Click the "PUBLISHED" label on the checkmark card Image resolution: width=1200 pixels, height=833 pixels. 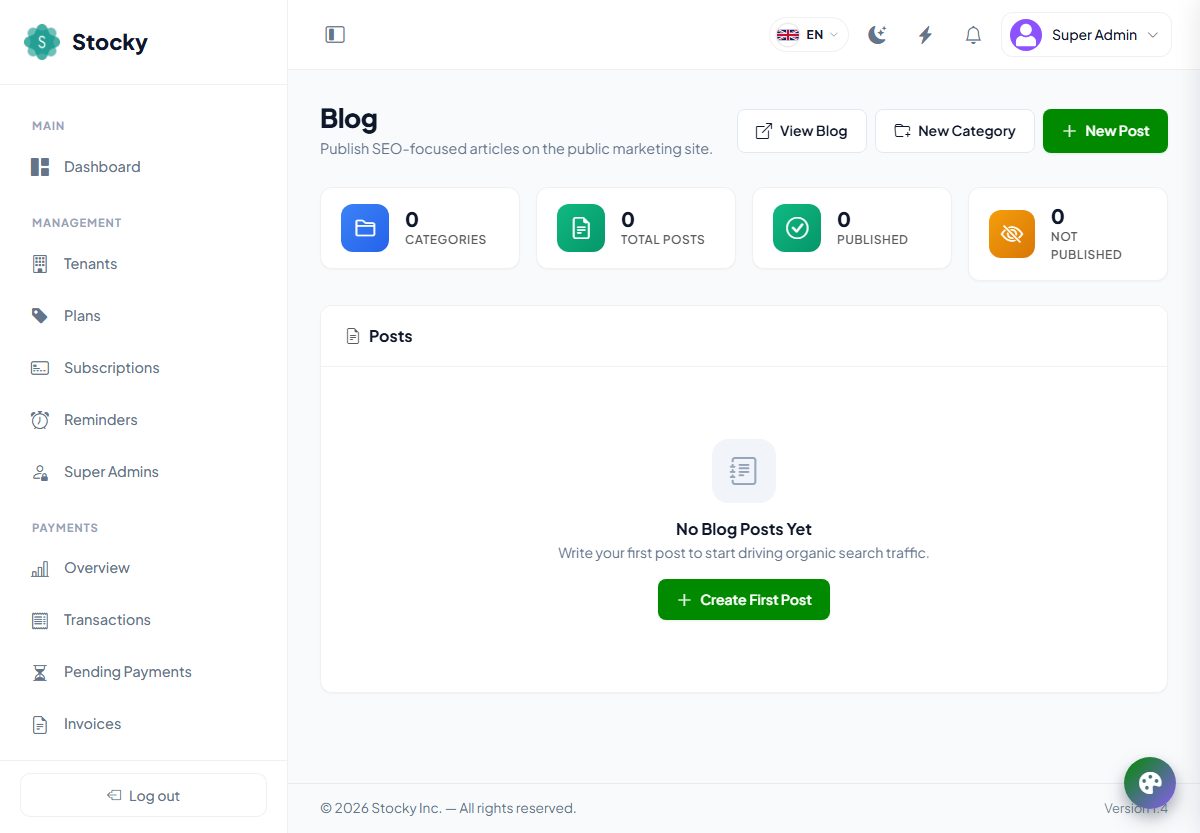pyautogui.click(x=872, y=240)
